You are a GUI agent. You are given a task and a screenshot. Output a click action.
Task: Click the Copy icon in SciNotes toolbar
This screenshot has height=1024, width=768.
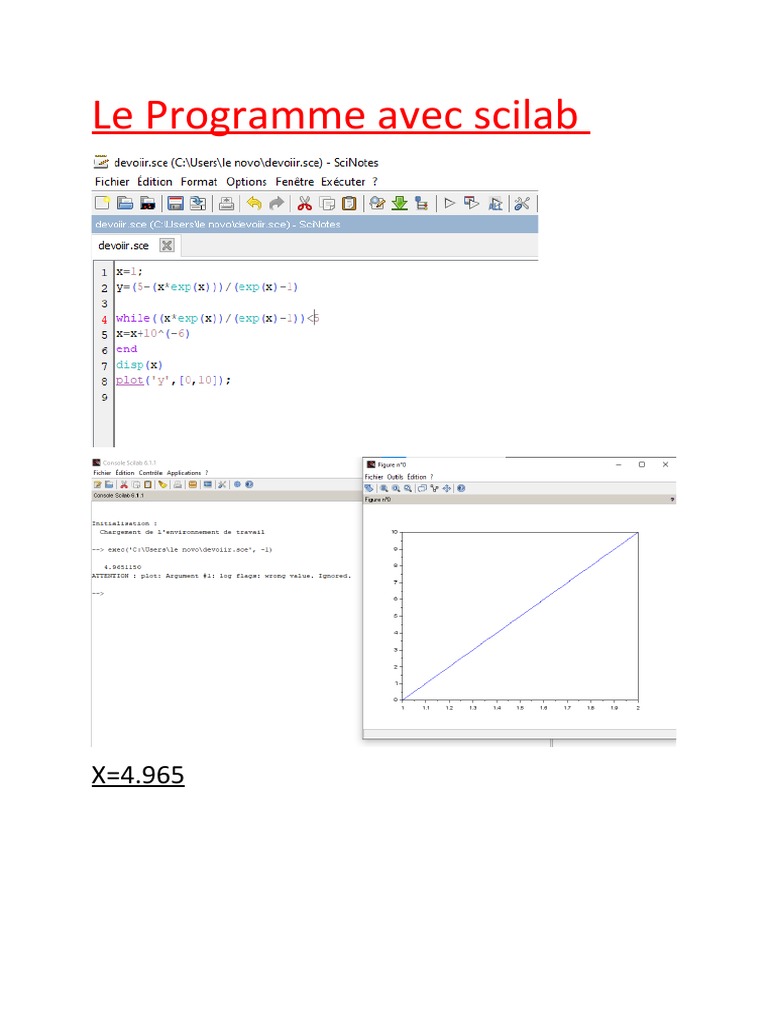pos(327,203)
